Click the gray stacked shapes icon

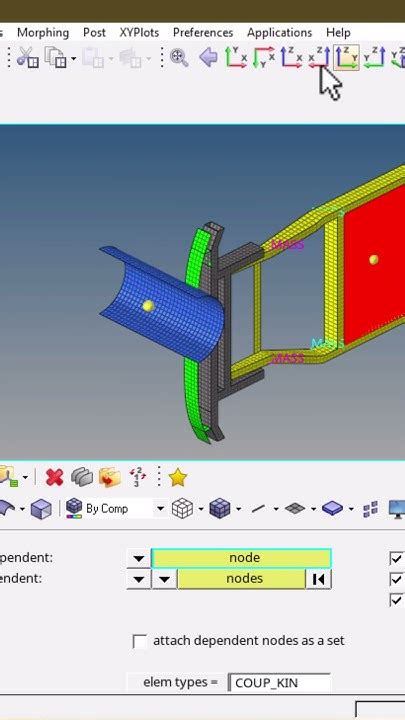(82, 478)
